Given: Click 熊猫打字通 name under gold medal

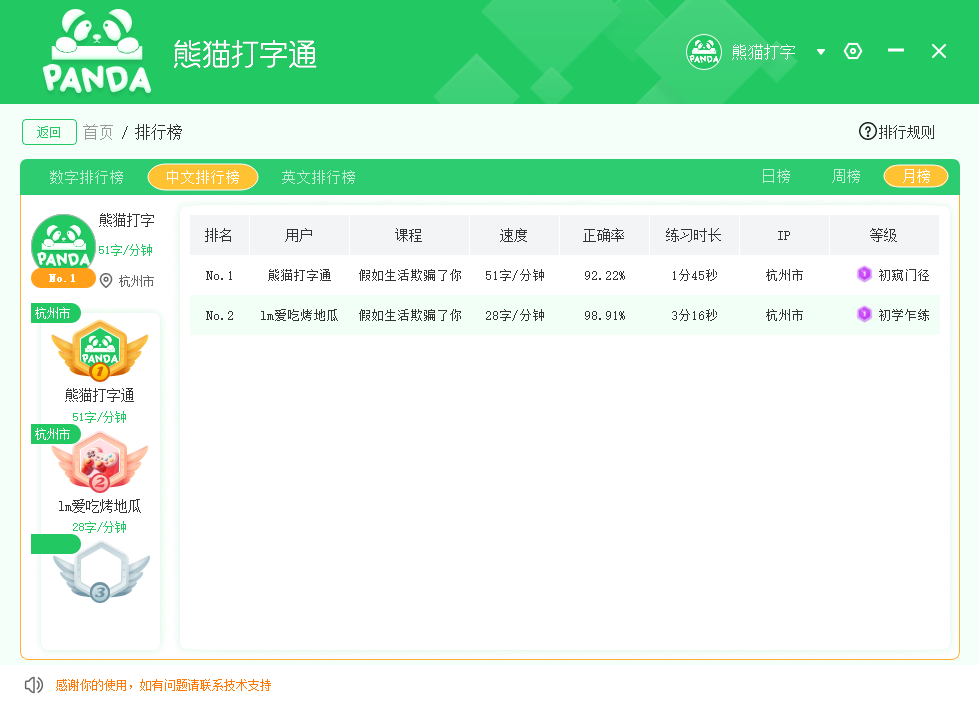Looking at the screenshot, I should (99, 395).
